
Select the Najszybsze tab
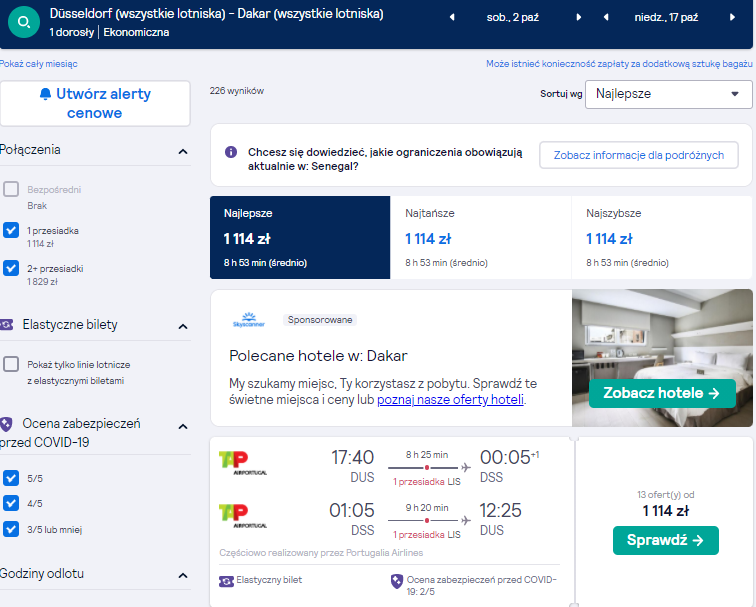tap(662, 237)
